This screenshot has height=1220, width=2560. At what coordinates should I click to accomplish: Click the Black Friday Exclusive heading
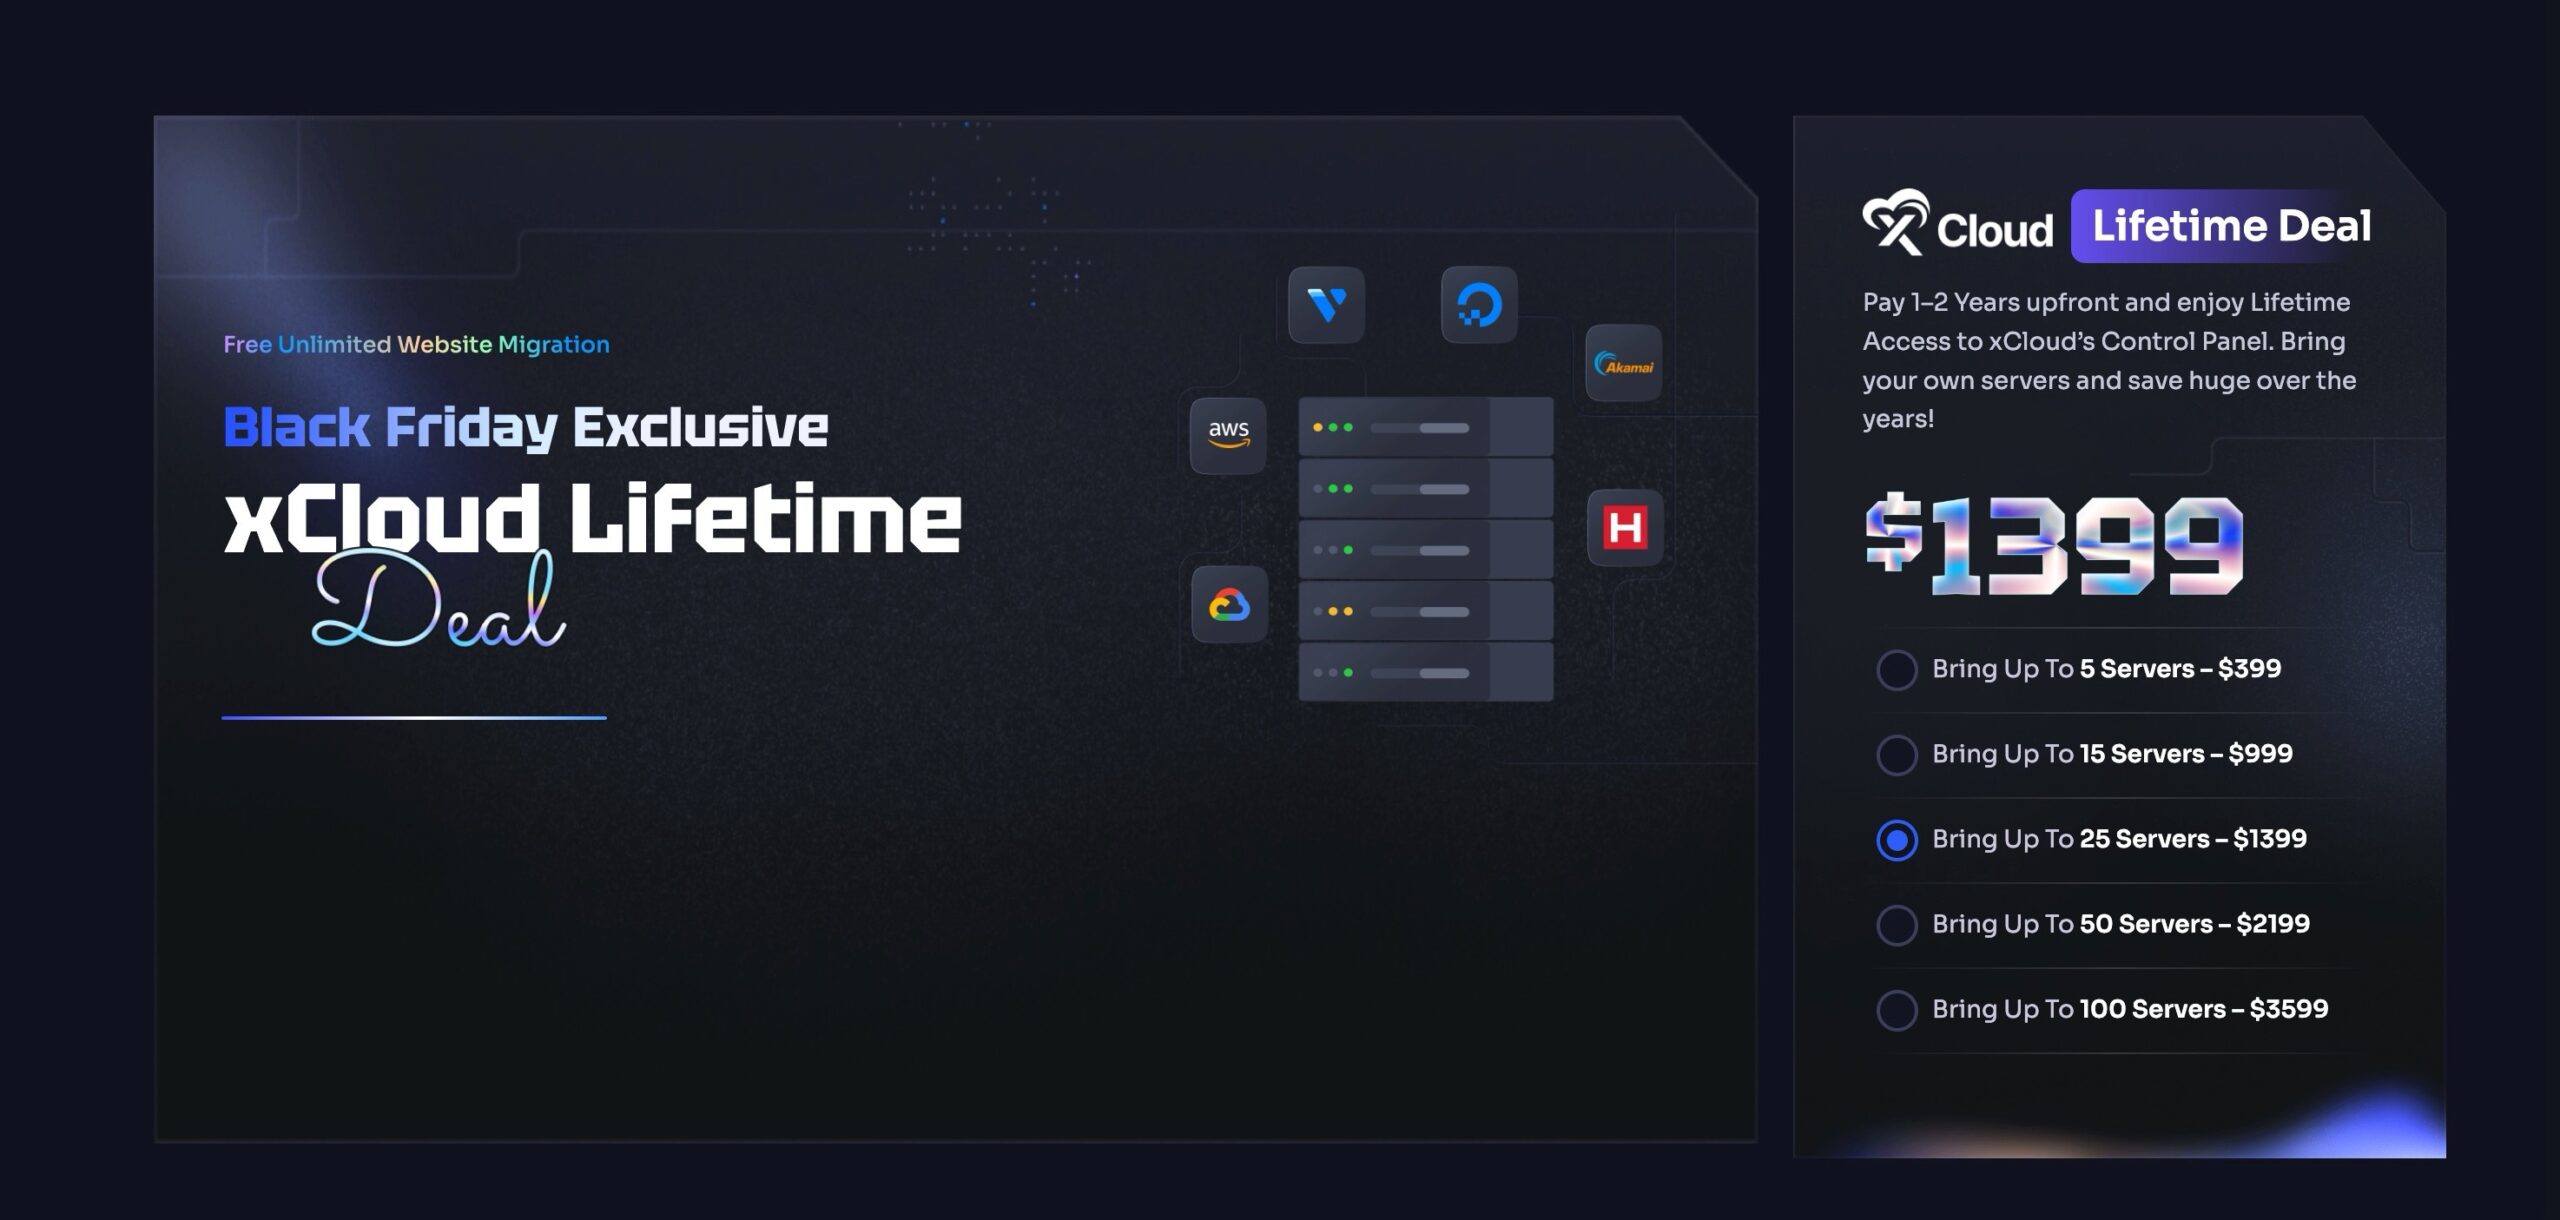[525, 428]
